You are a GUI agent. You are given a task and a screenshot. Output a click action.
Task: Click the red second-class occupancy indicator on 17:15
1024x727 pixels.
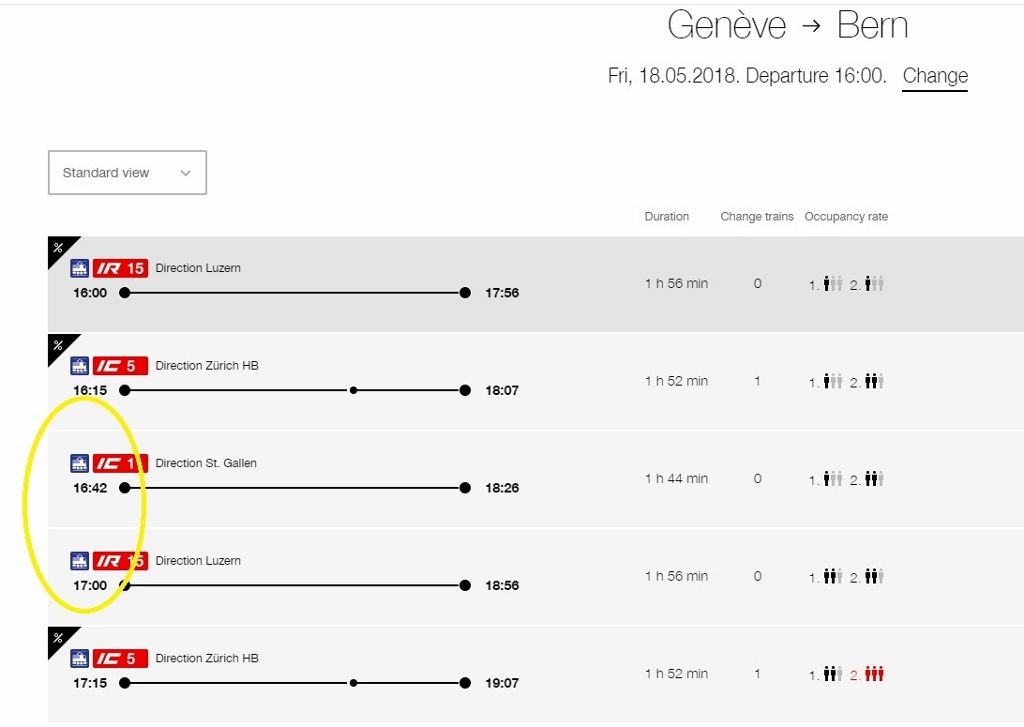tap(875, 674)
